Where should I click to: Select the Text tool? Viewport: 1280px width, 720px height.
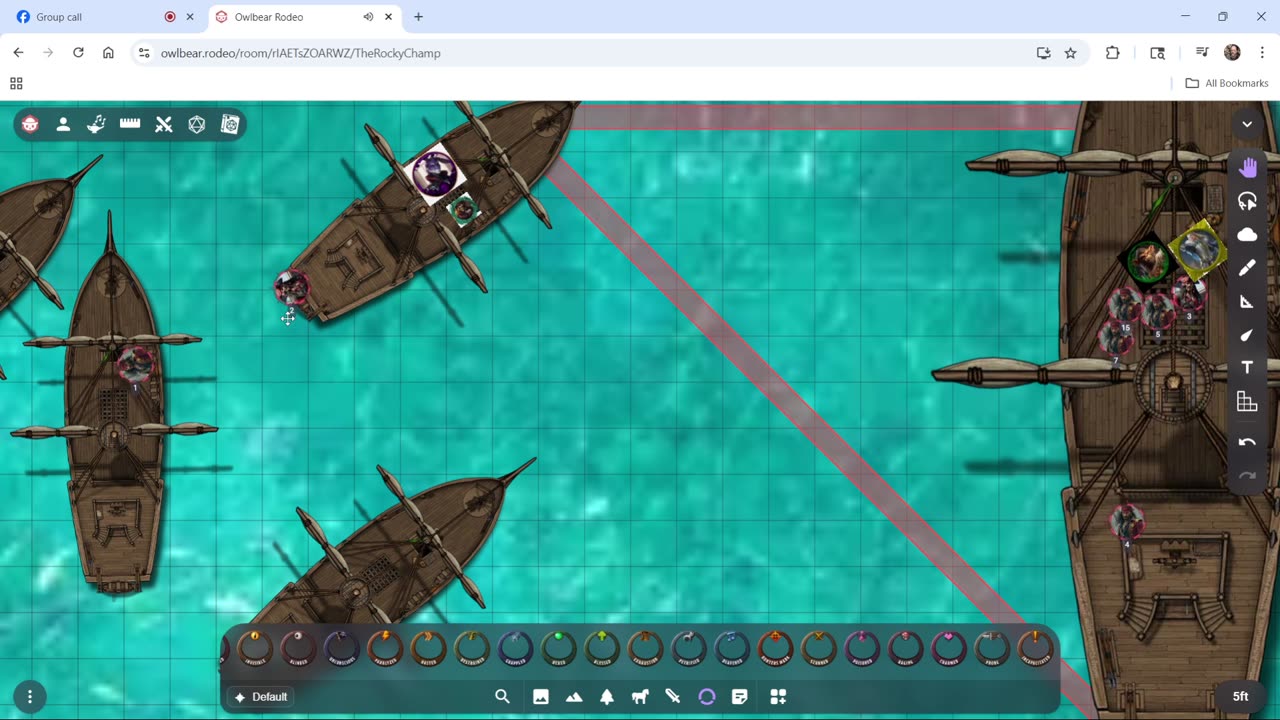1247,368
